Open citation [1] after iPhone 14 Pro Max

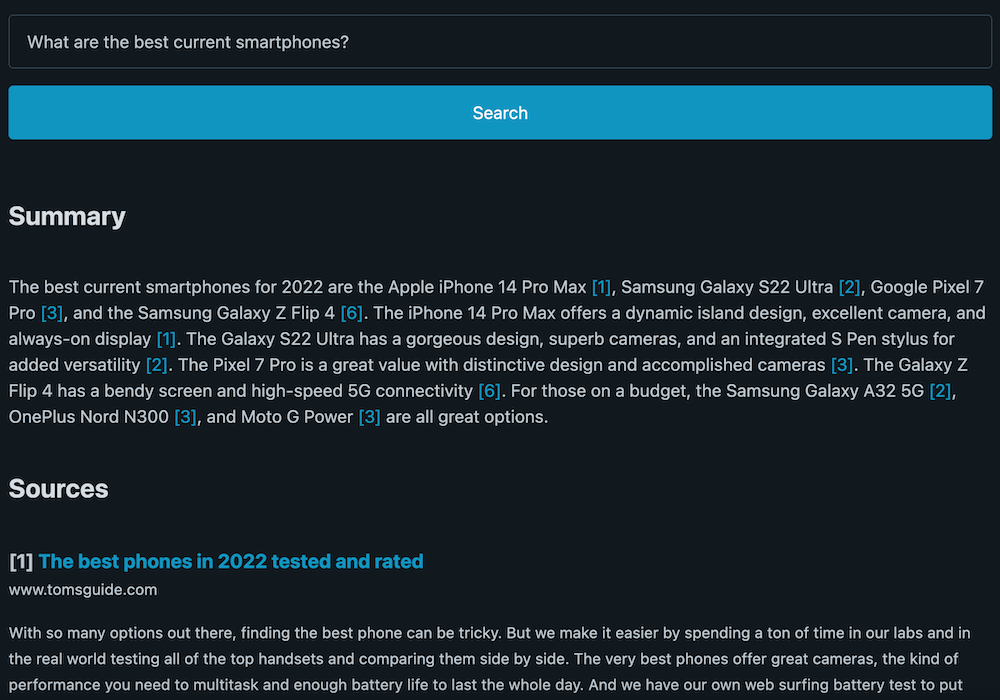tap(601, 287)
